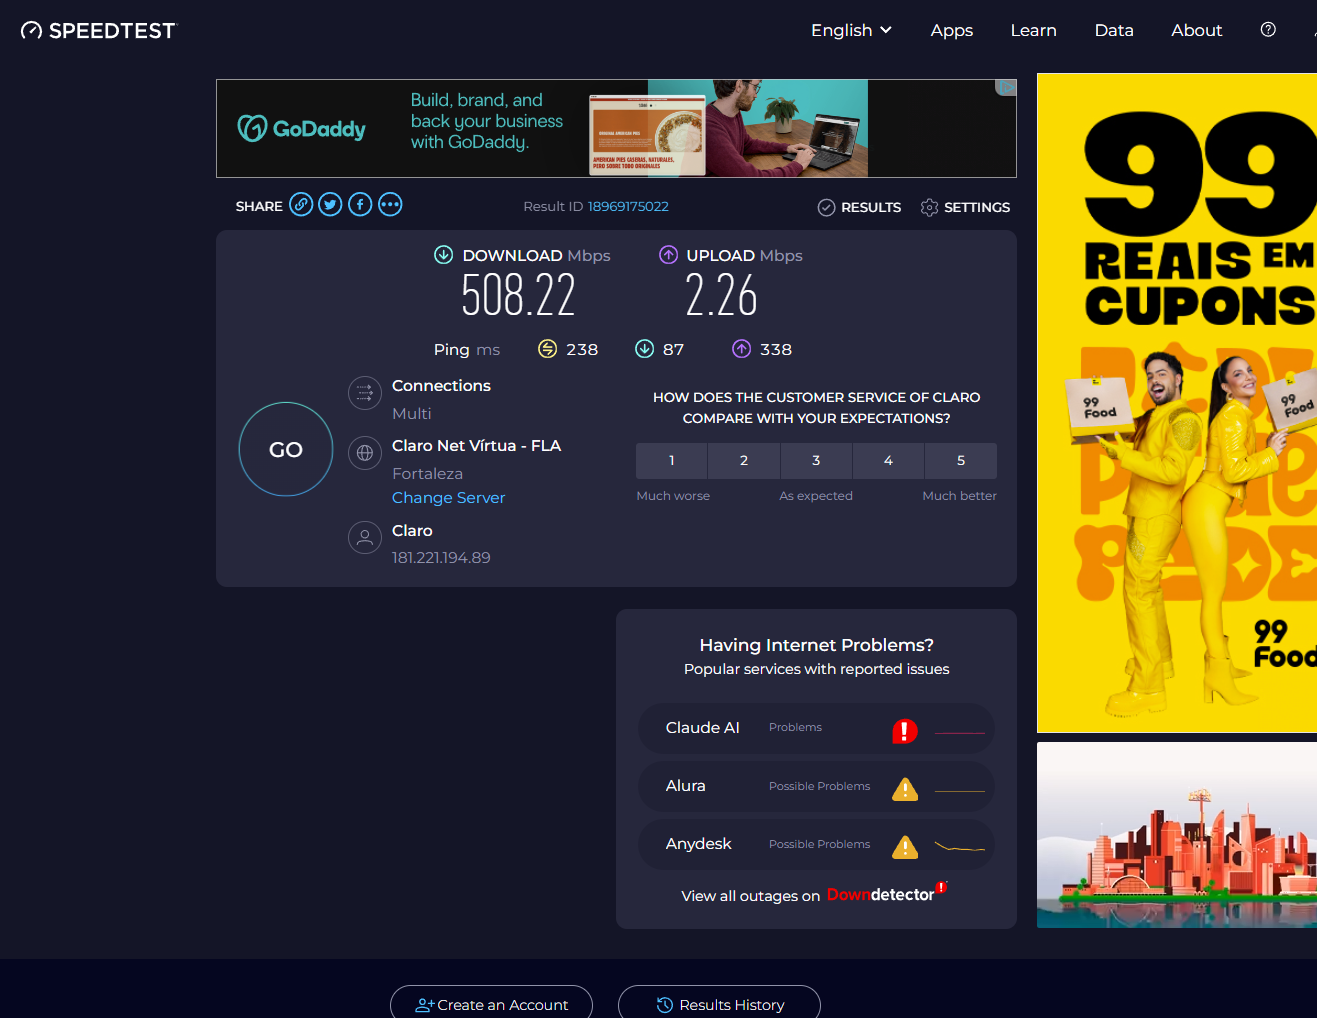Click the GoDaddy banner ad
This screenshot has width=1317, height=1018.
click(x=616, y=129)
